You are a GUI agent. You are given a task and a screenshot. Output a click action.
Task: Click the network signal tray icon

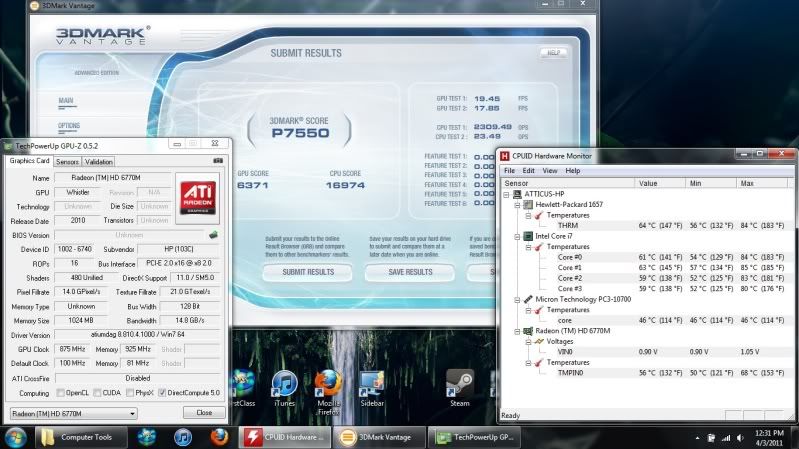point(726,438)
